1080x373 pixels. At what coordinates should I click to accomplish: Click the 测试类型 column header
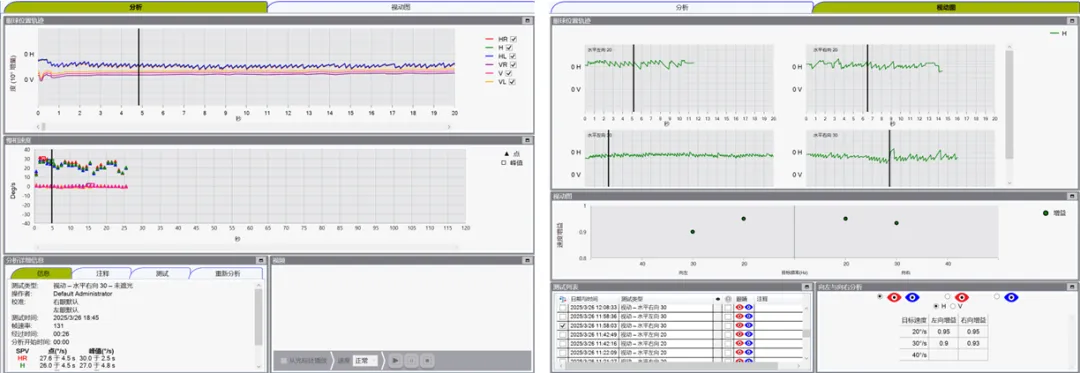click(632, 299)
